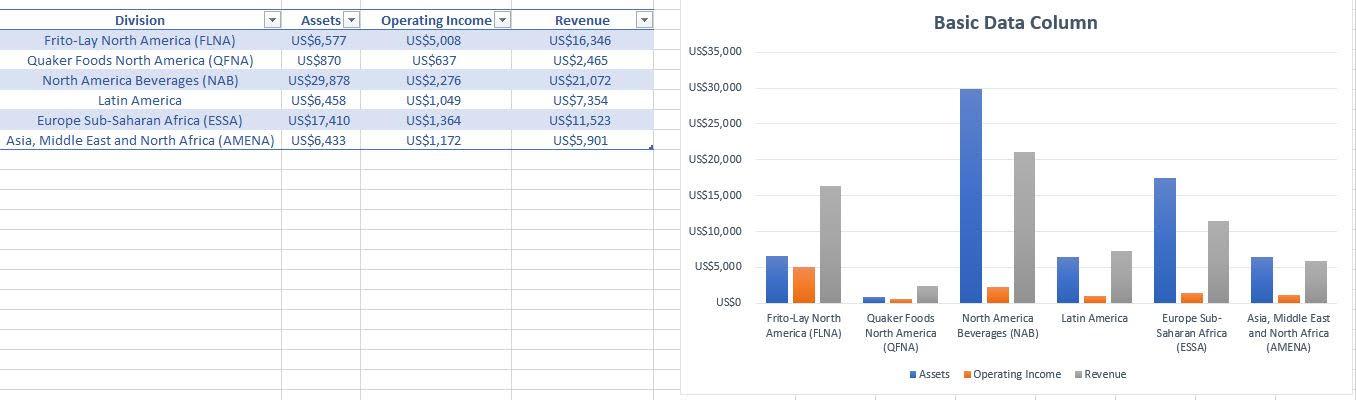The width and height of the screenshot is (1356, 400).
Task: Click operating income value US$1,172
Action: coord(436,140)
